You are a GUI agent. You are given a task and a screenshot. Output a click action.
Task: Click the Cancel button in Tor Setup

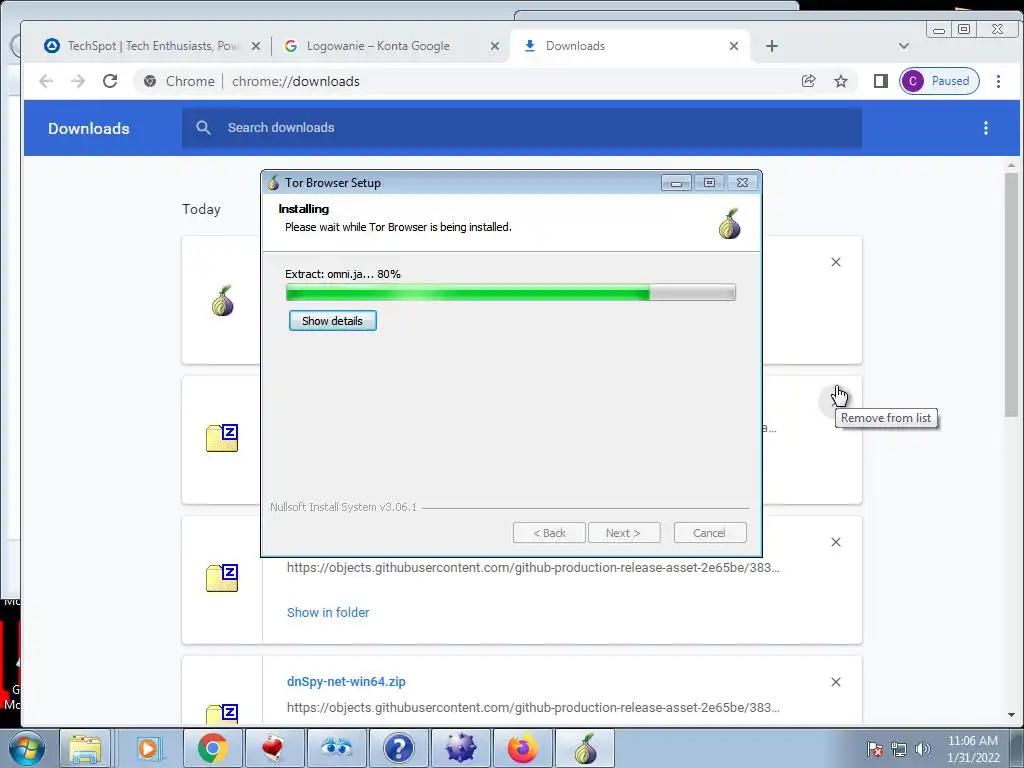pos(709,533)
